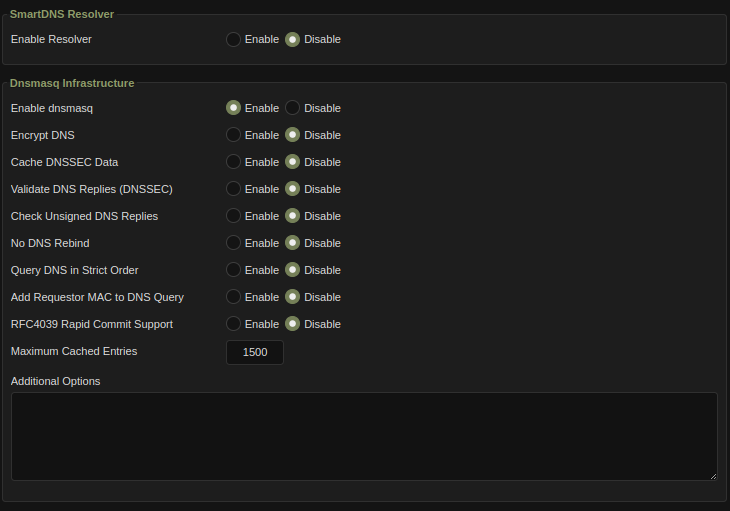Select Disable for Encrypt DNS

(x=292, y=135)
